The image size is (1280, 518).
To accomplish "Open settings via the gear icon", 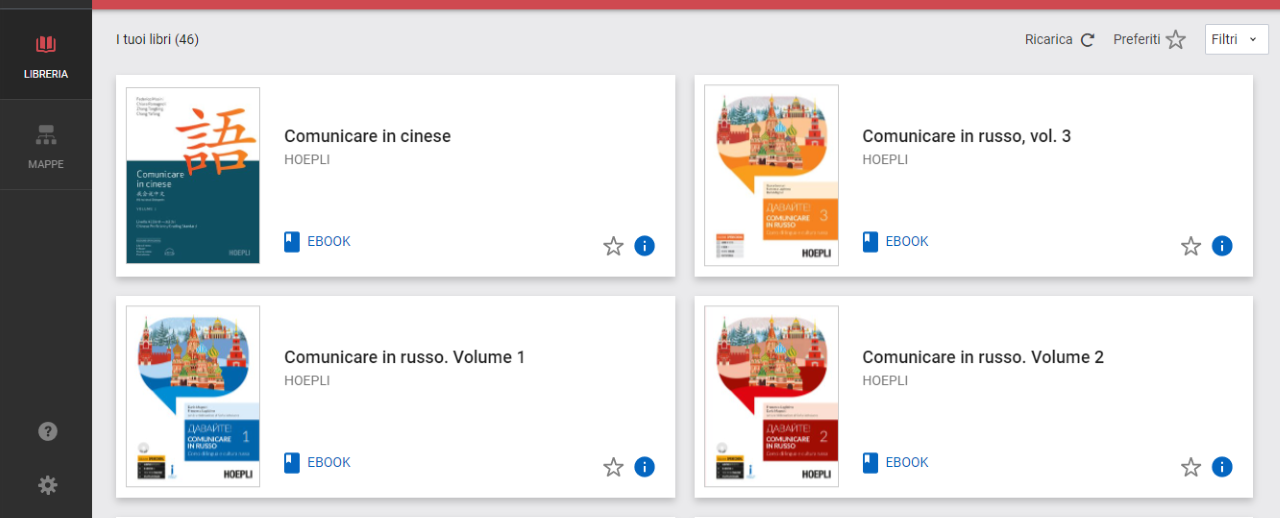I will (x=47, y=485).
